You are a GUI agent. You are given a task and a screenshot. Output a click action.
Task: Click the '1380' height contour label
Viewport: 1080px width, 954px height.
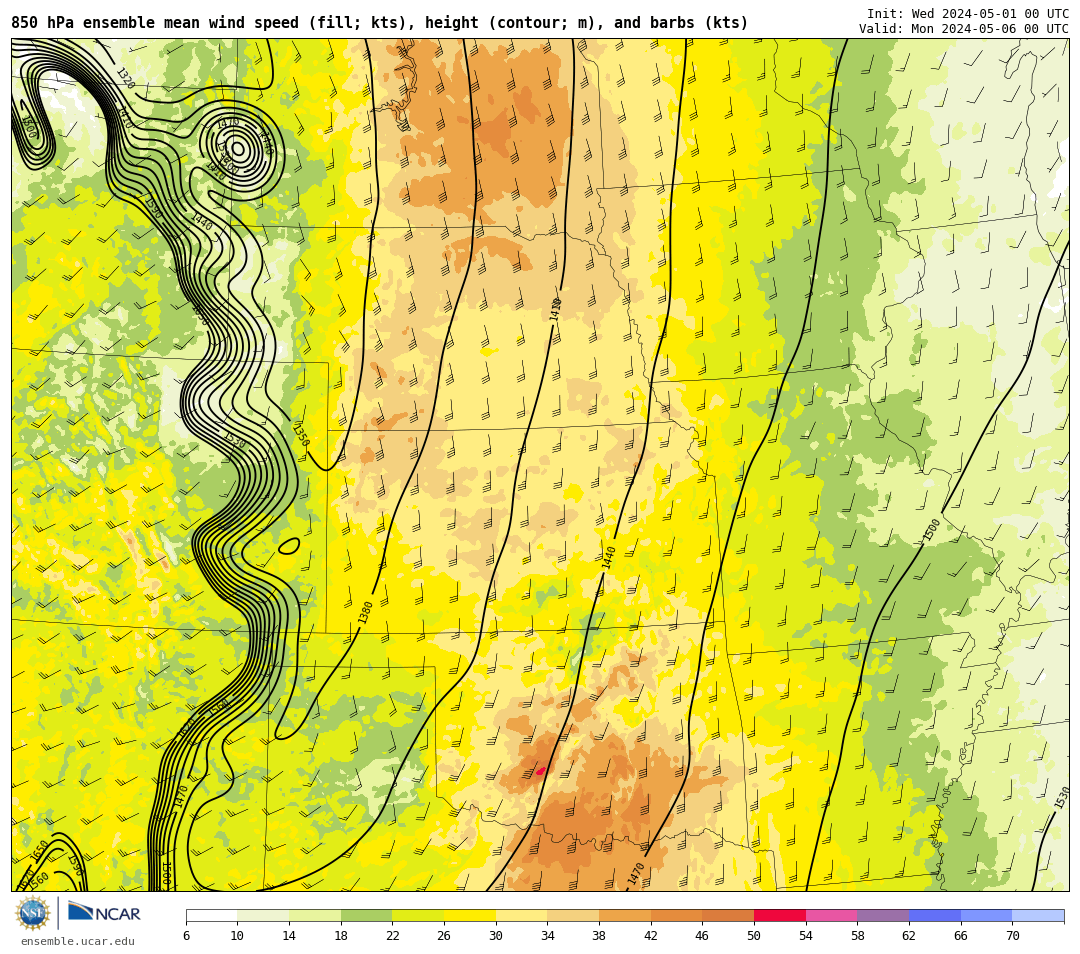pos(365,612)
